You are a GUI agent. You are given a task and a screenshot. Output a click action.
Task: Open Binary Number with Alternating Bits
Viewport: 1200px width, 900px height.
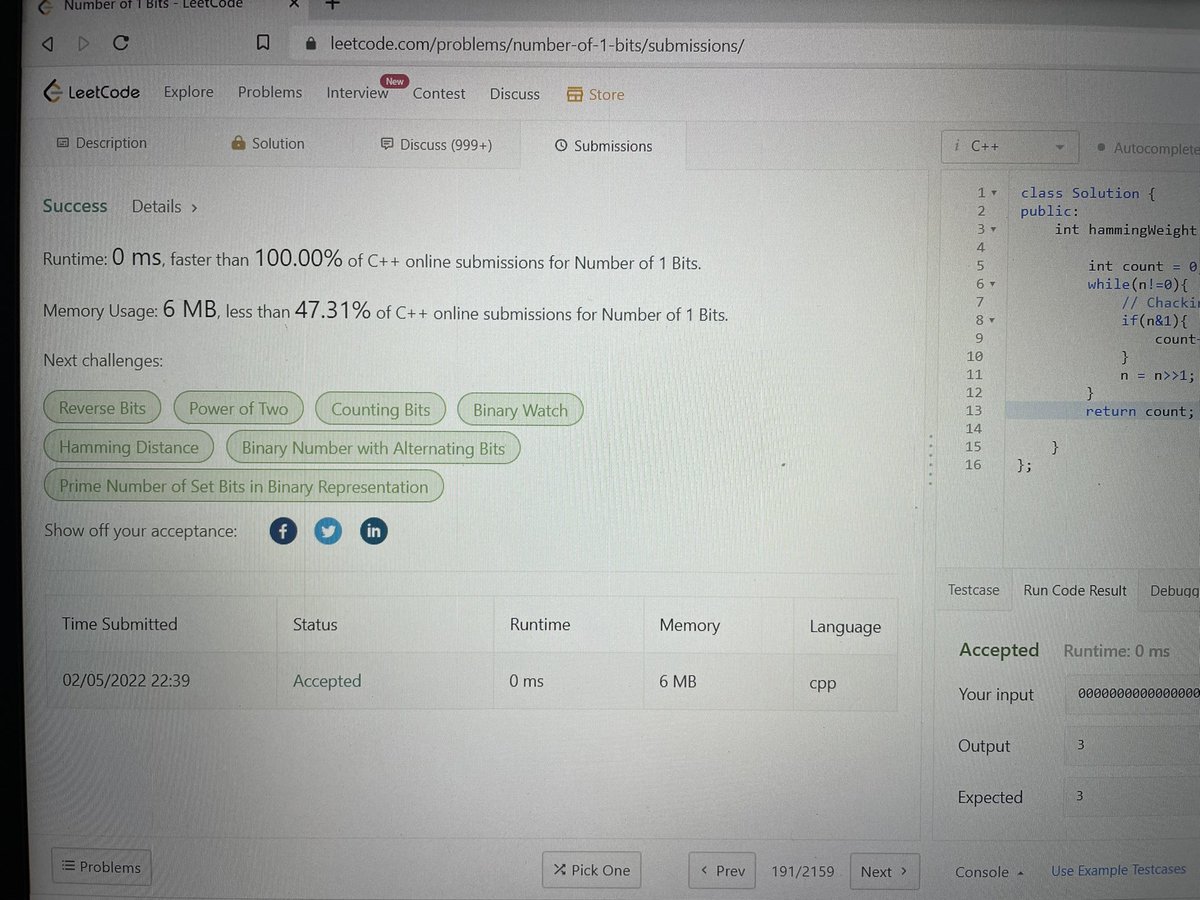373,448
